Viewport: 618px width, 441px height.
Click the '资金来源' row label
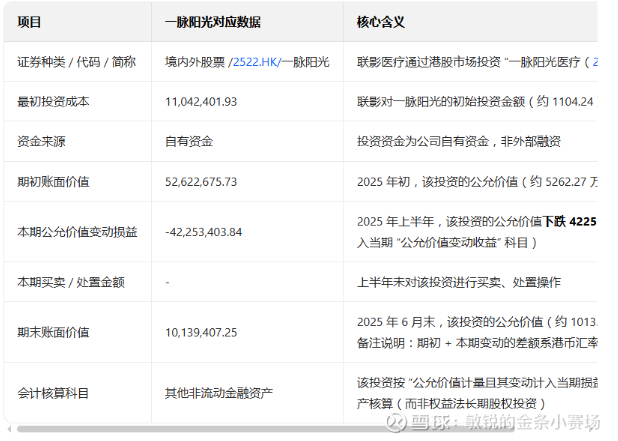(x=41, y=141)
